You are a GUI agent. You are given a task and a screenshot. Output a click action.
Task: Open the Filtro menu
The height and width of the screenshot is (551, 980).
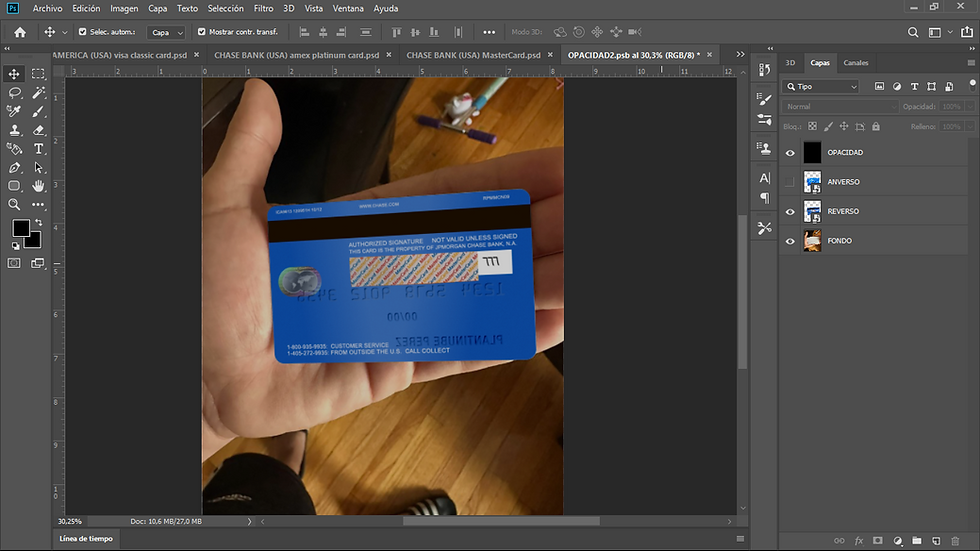click(x=263, y=8)
